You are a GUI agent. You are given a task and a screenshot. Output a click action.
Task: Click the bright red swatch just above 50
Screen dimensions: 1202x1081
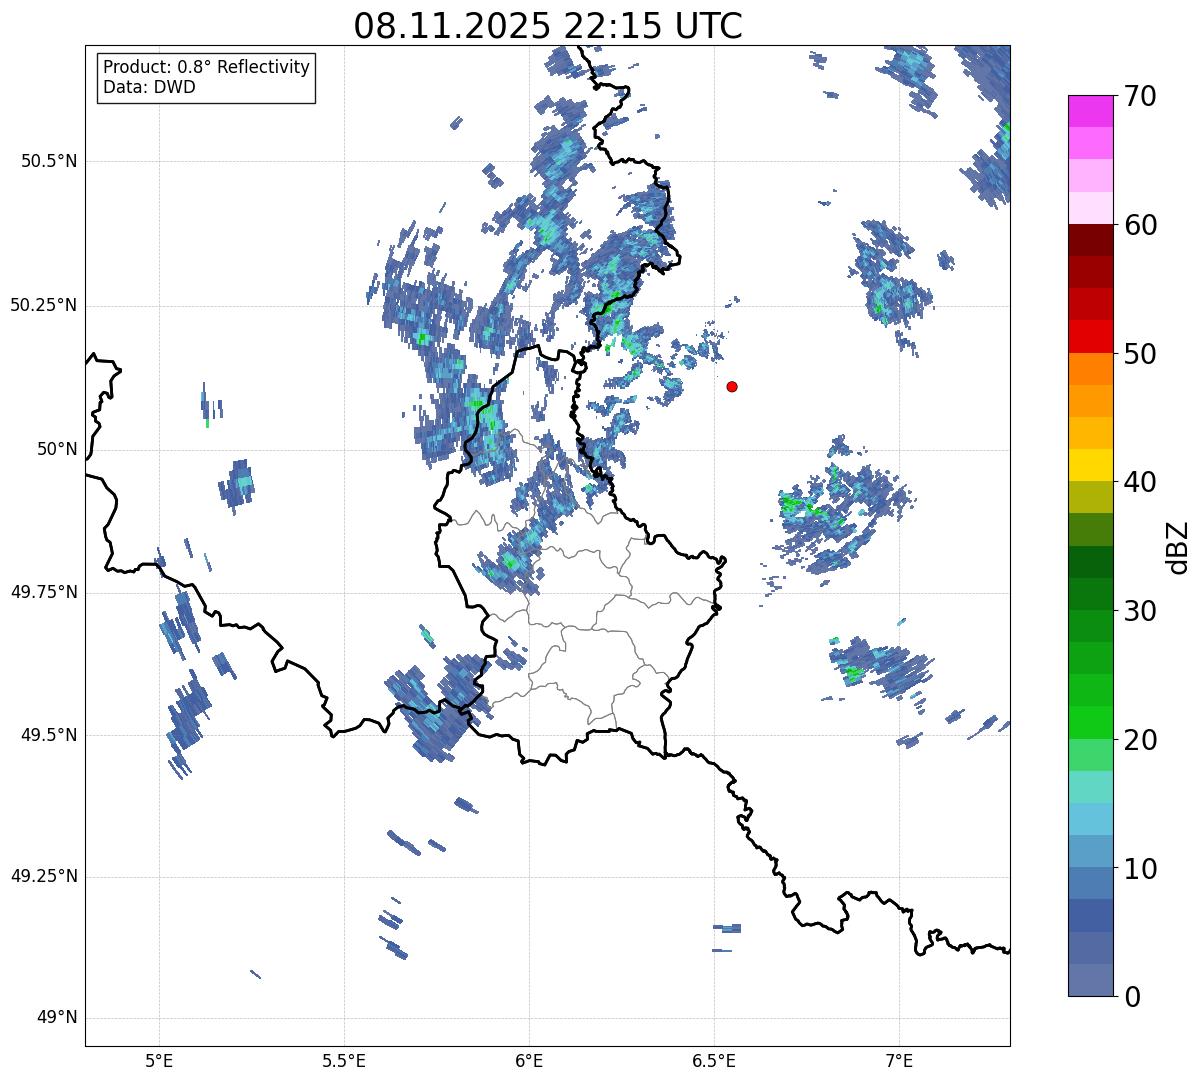[1090, 337]
